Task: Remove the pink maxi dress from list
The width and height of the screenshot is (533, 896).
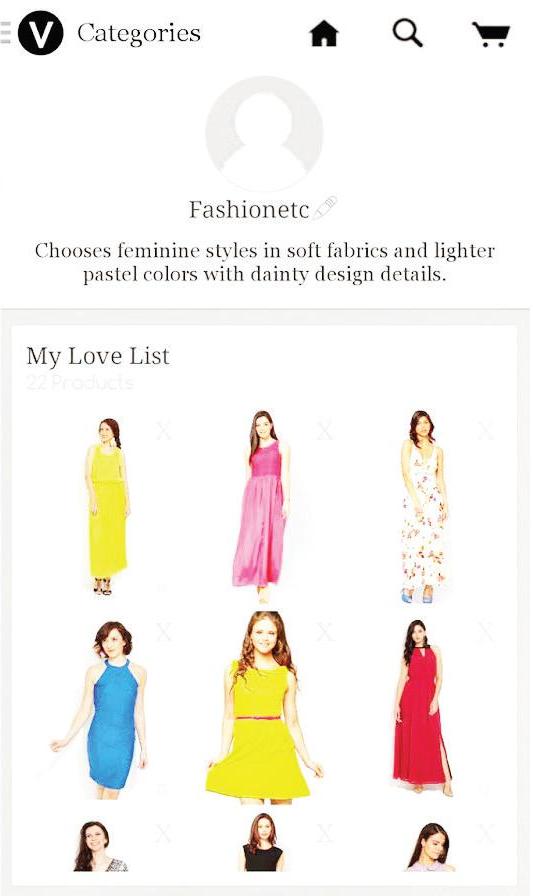Action: 324,430
